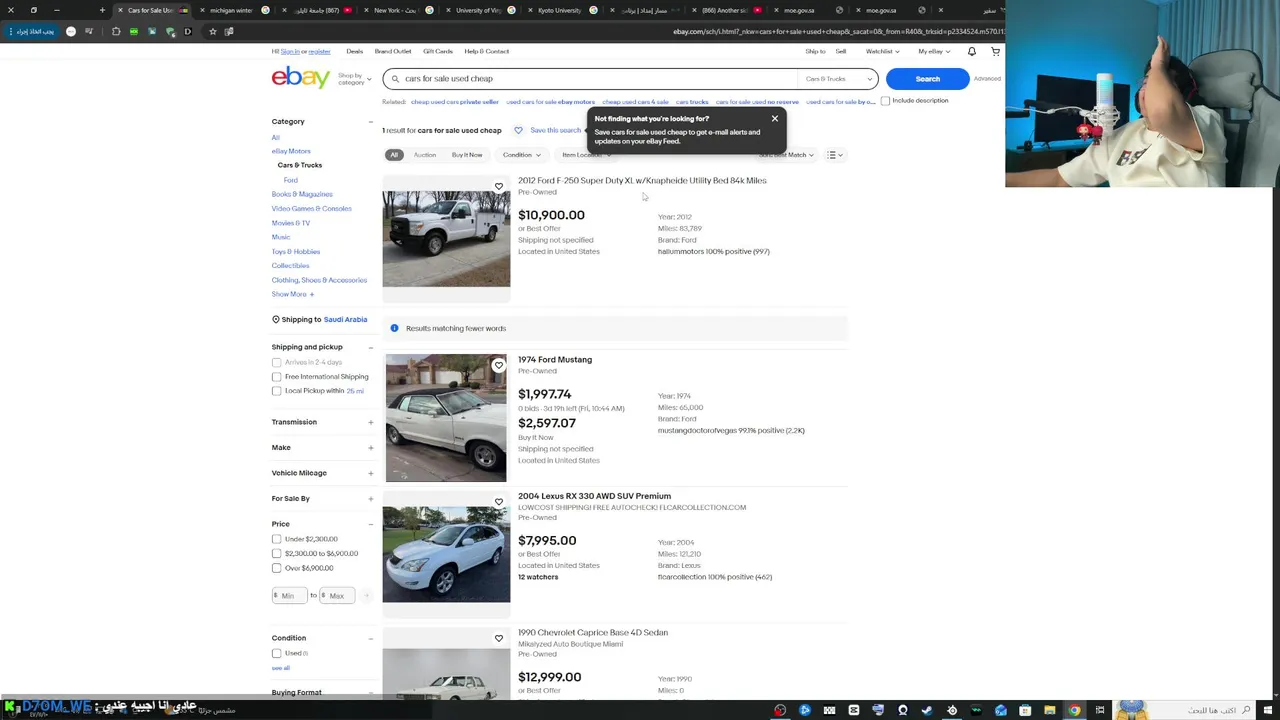Click the Saudi Arabia shipping location link

tap(345, 319)
